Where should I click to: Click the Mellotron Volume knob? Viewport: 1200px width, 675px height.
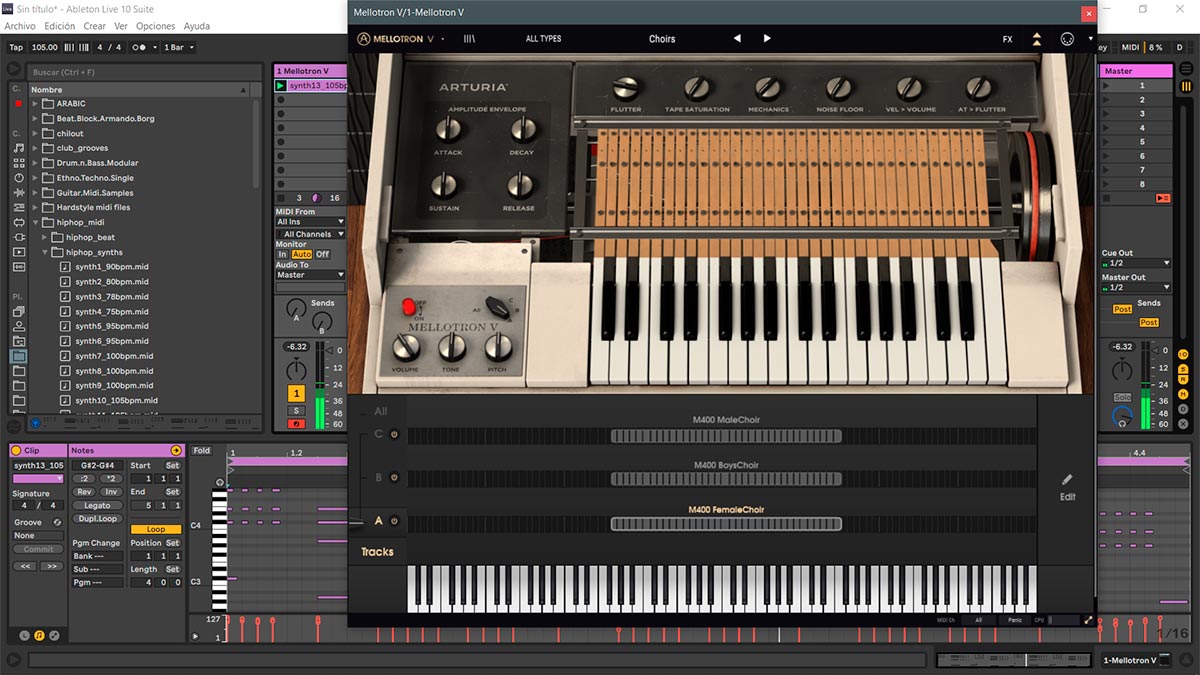click(405, 347)
